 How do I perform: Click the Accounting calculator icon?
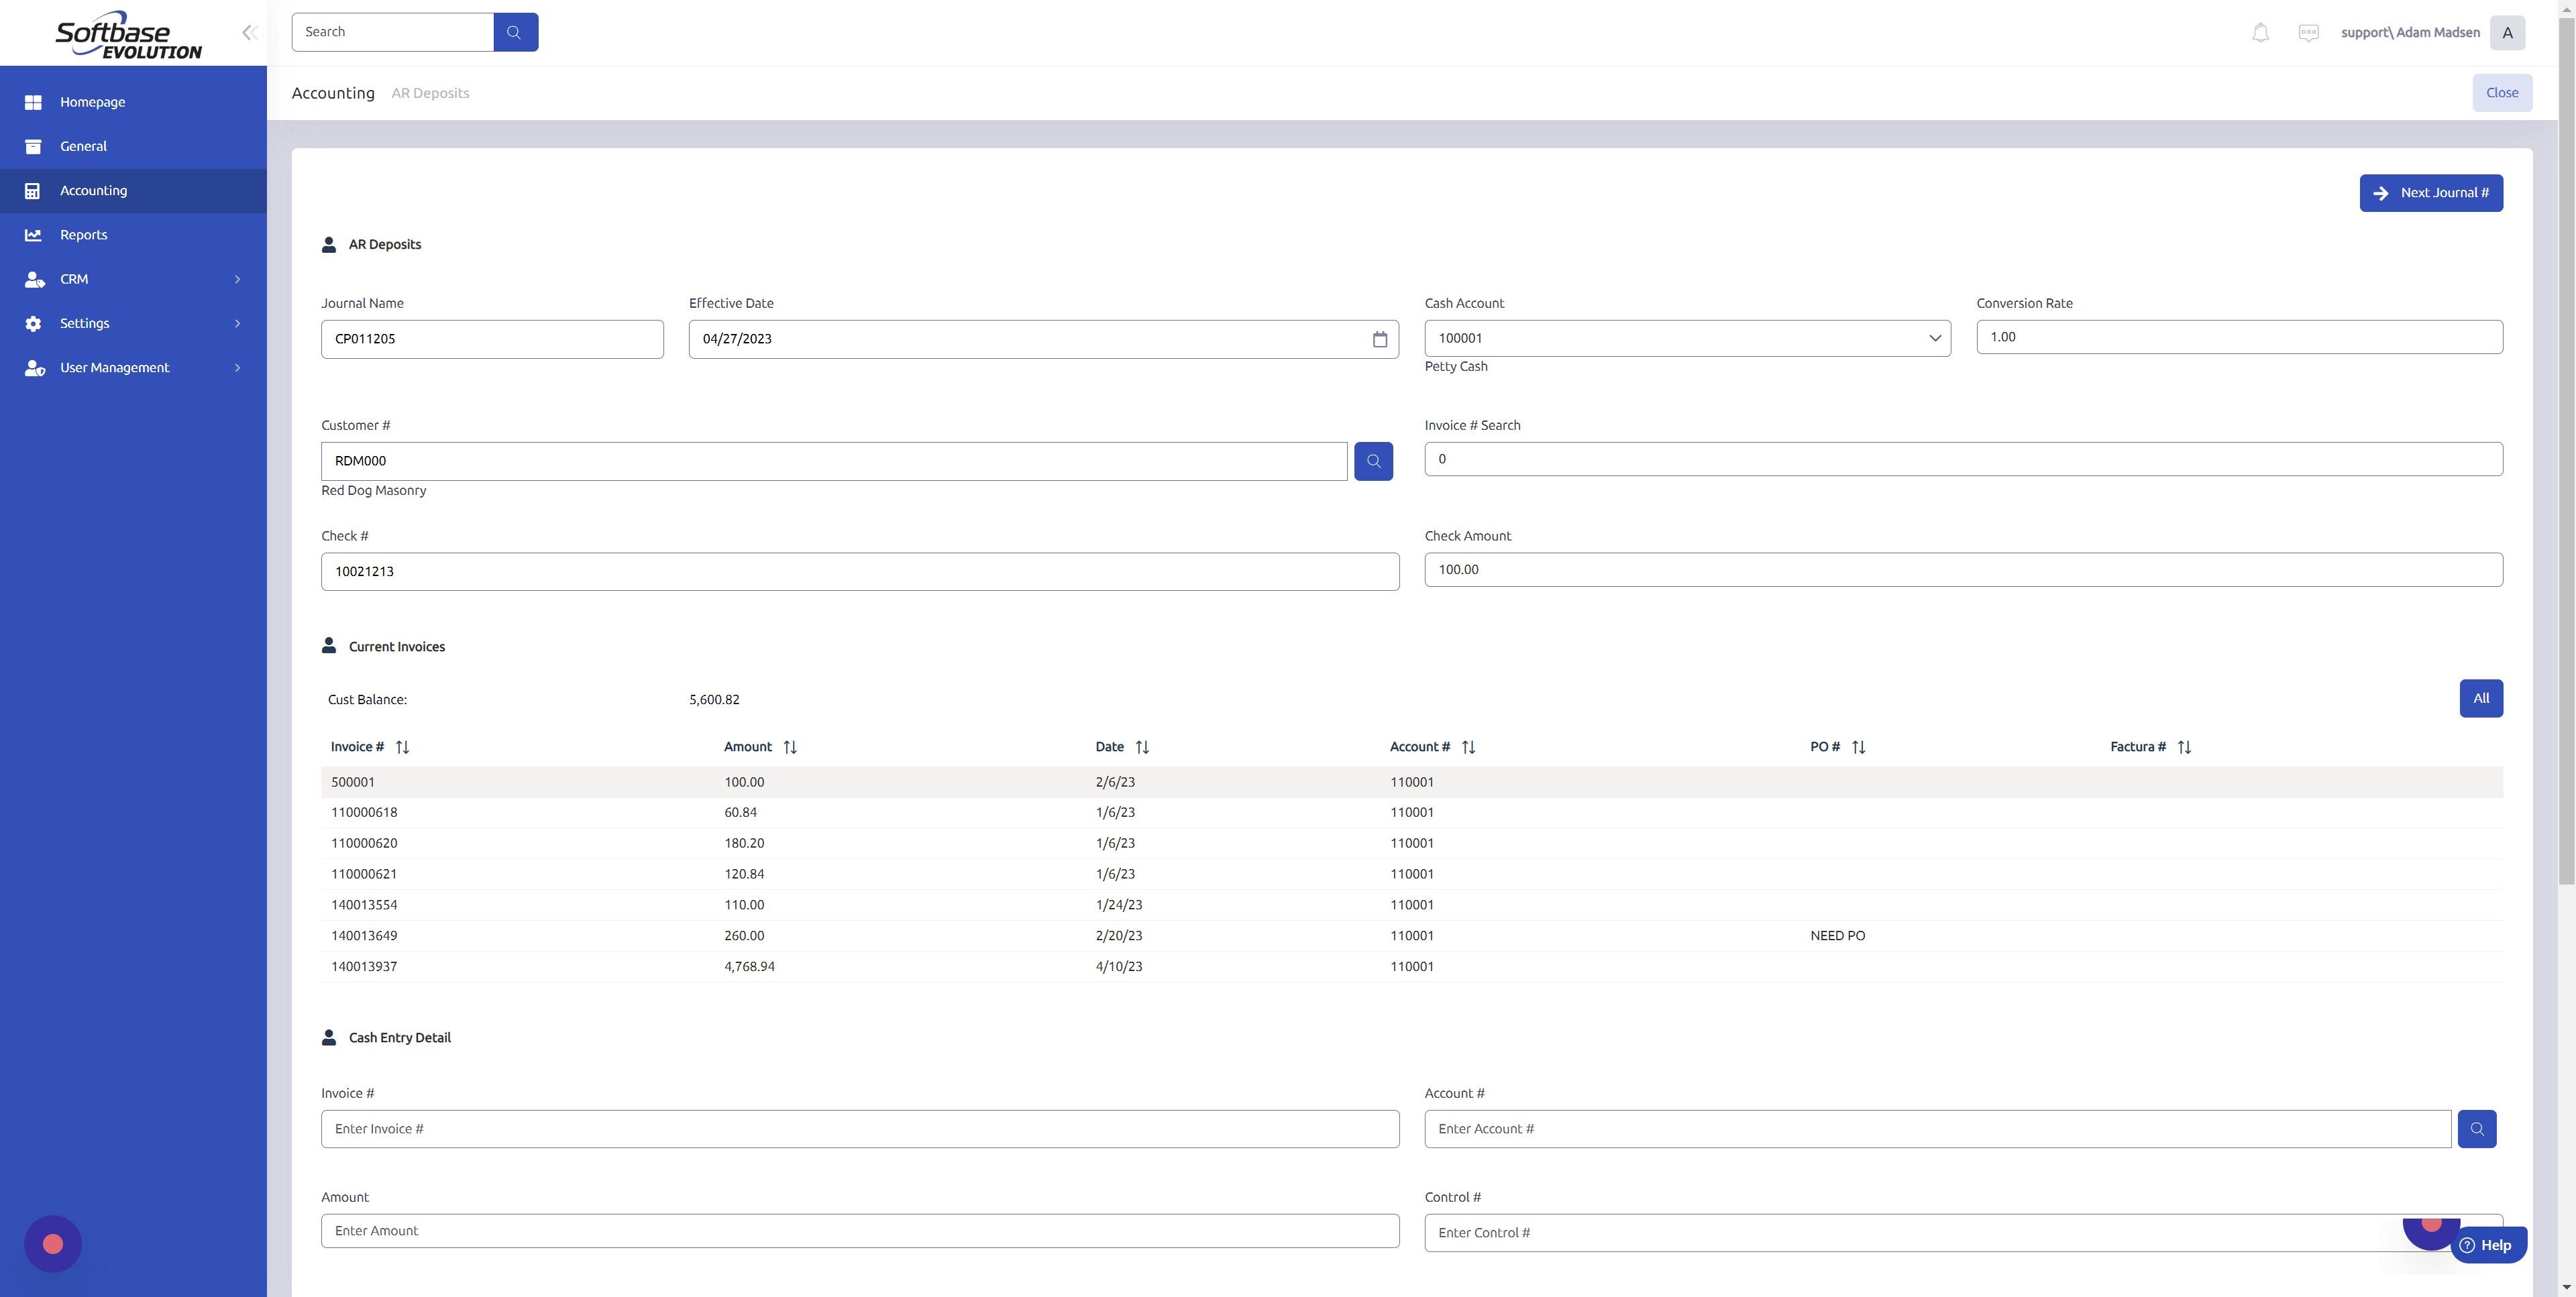point(33,190)
